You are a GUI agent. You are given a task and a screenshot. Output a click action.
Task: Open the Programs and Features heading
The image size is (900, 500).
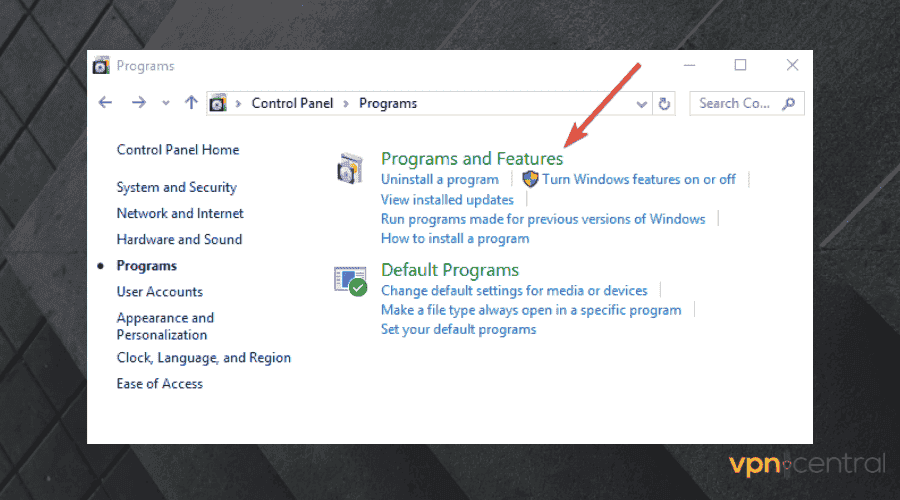coord(472,158)
